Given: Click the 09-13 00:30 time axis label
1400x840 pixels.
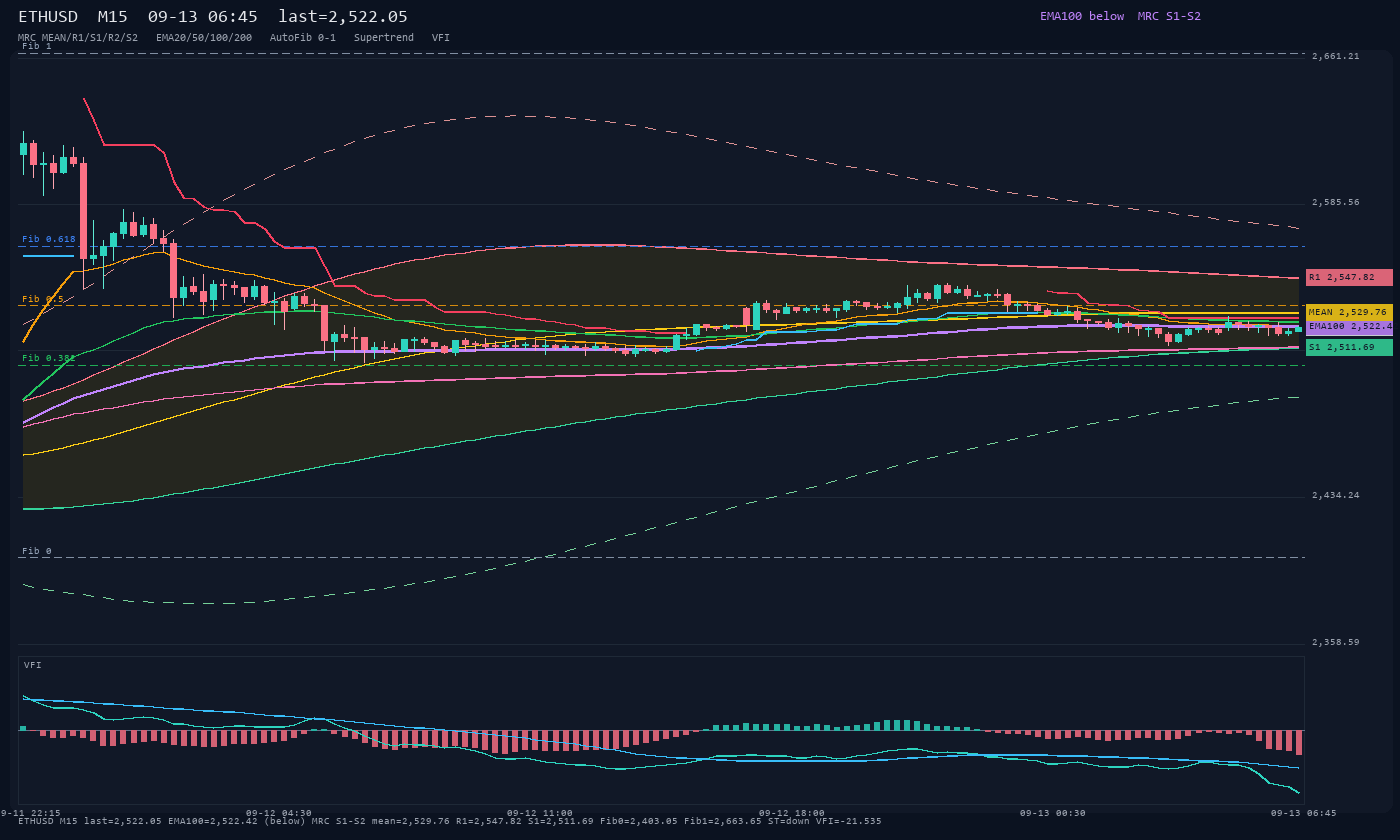Looking at the screenshot, I should click(1053, 813).
